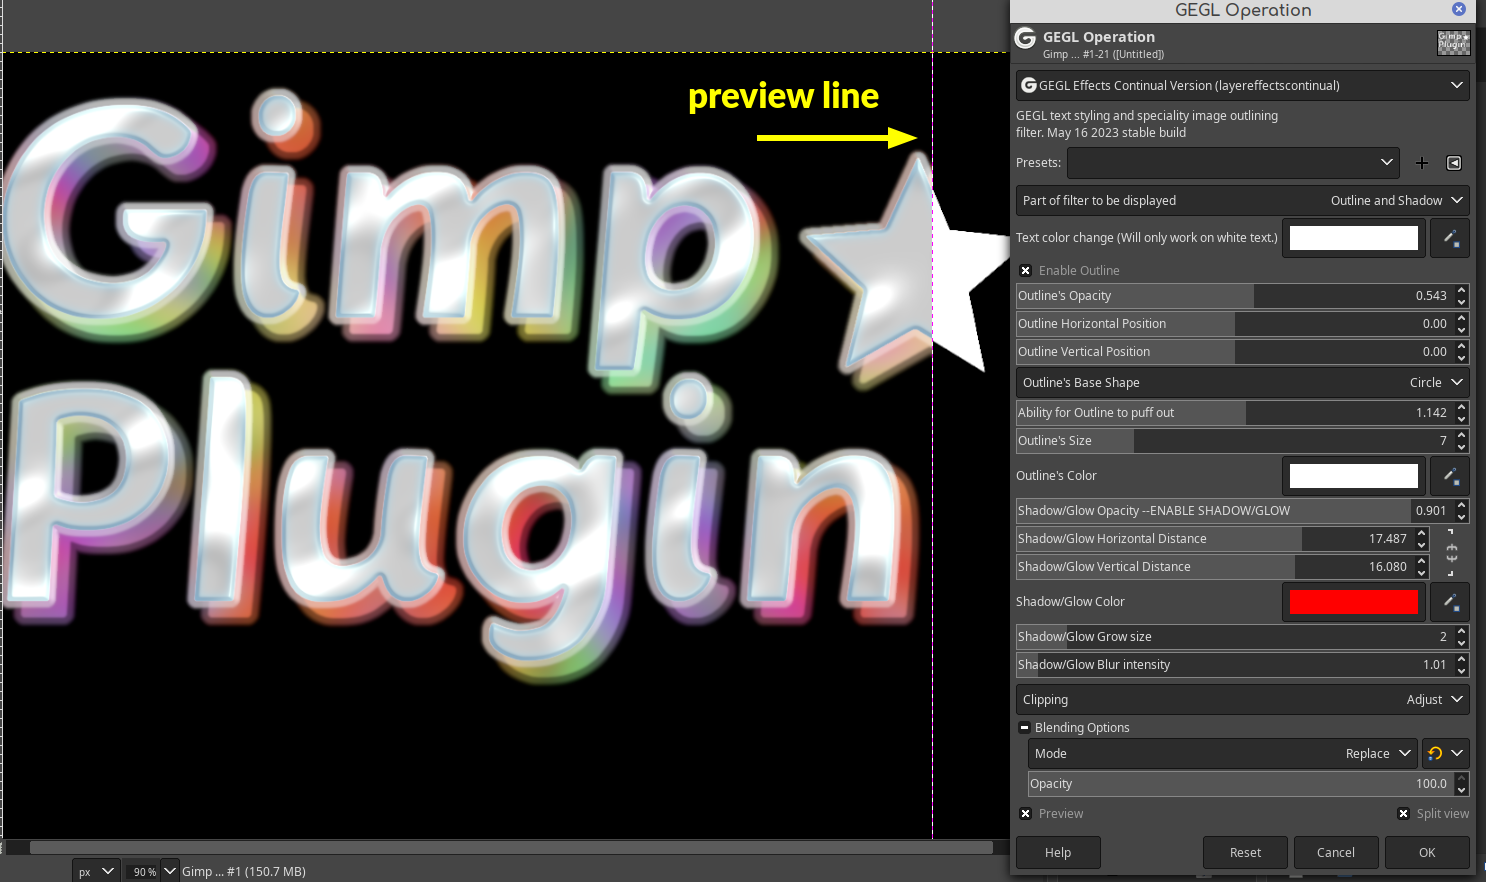This screenshot has height=882, width=1486.
Task: Open the Clipping dropdown
Action: pyautogui.click(x=1243, y=700)
